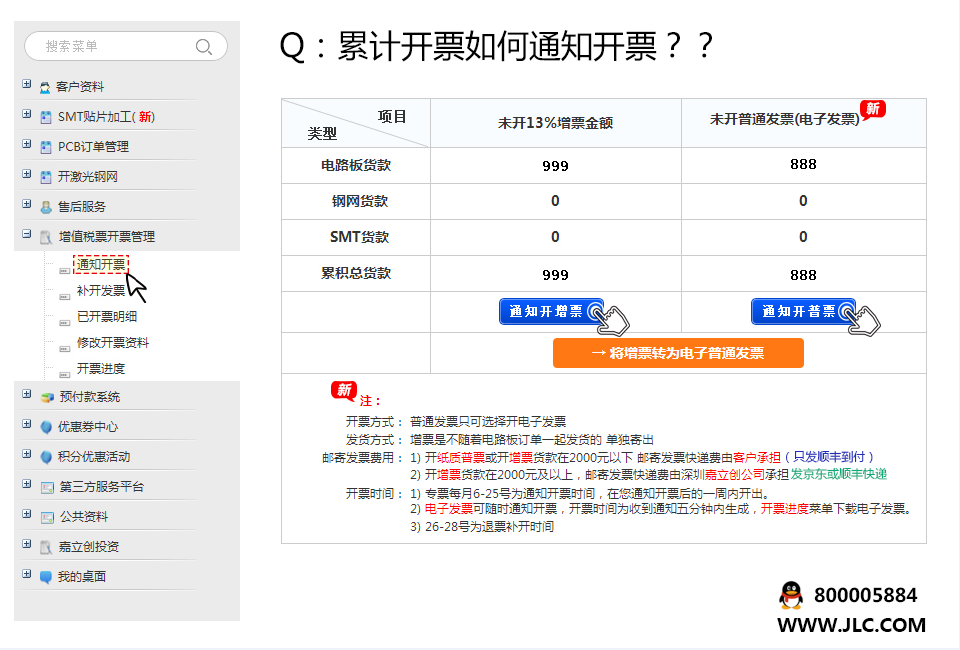Click the 优惠券中心 shield icon
The width and height of the screenshot is (960, 650).
click(46, 427)
